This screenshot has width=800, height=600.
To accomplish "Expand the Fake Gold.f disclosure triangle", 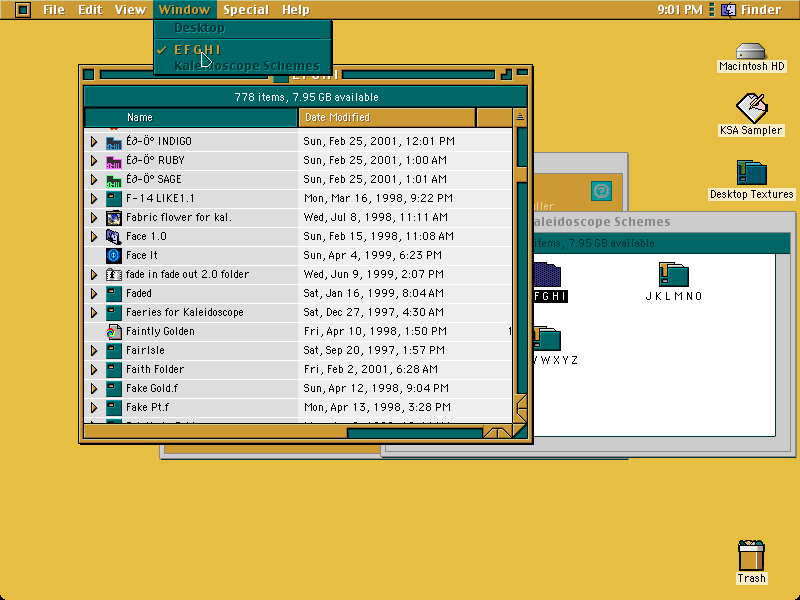I will point(94,388).
